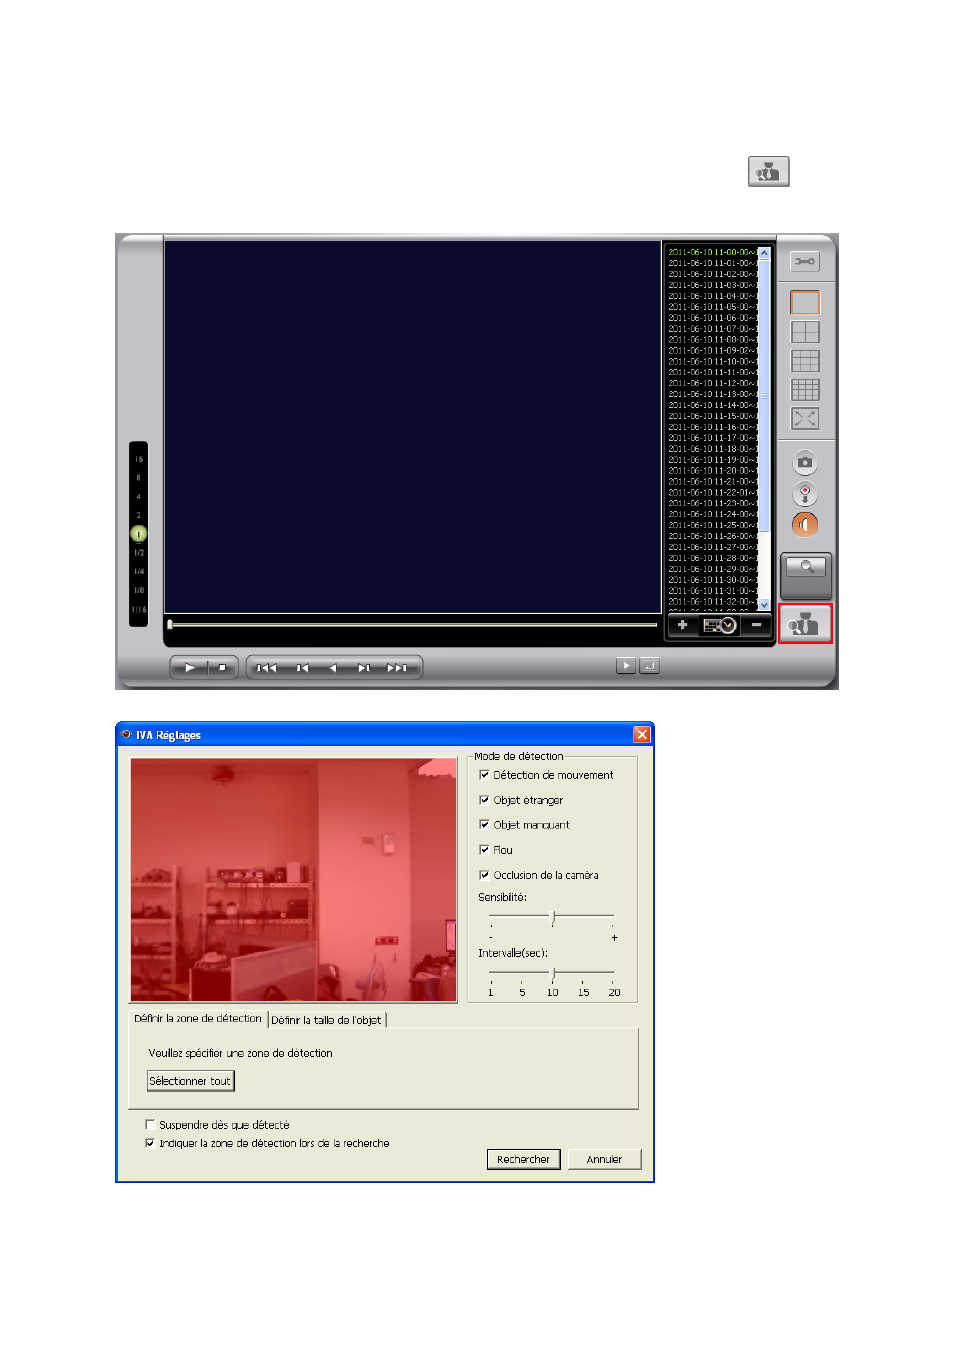Select recording 2011-06-10 11-15-00
954x1350 pixels.
(x=712, y=416)
